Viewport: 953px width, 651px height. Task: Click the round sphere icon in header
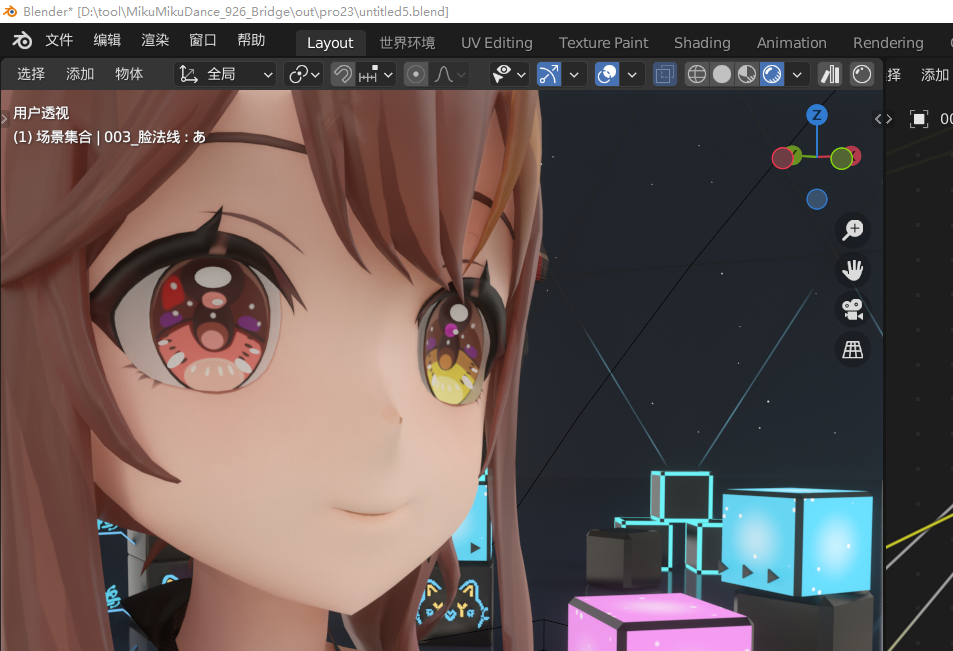(x=862, y=75)
